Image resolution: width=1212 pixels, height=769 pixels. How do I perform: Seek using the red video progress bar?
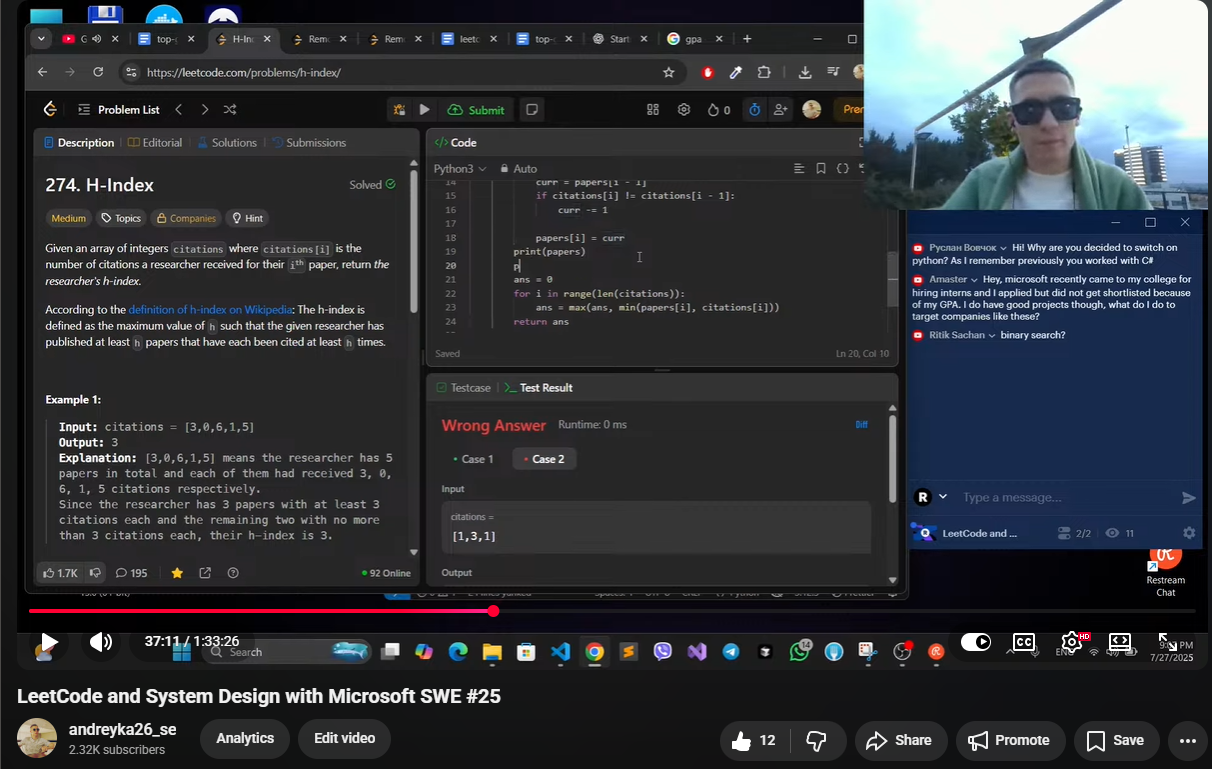pos(610,611)
